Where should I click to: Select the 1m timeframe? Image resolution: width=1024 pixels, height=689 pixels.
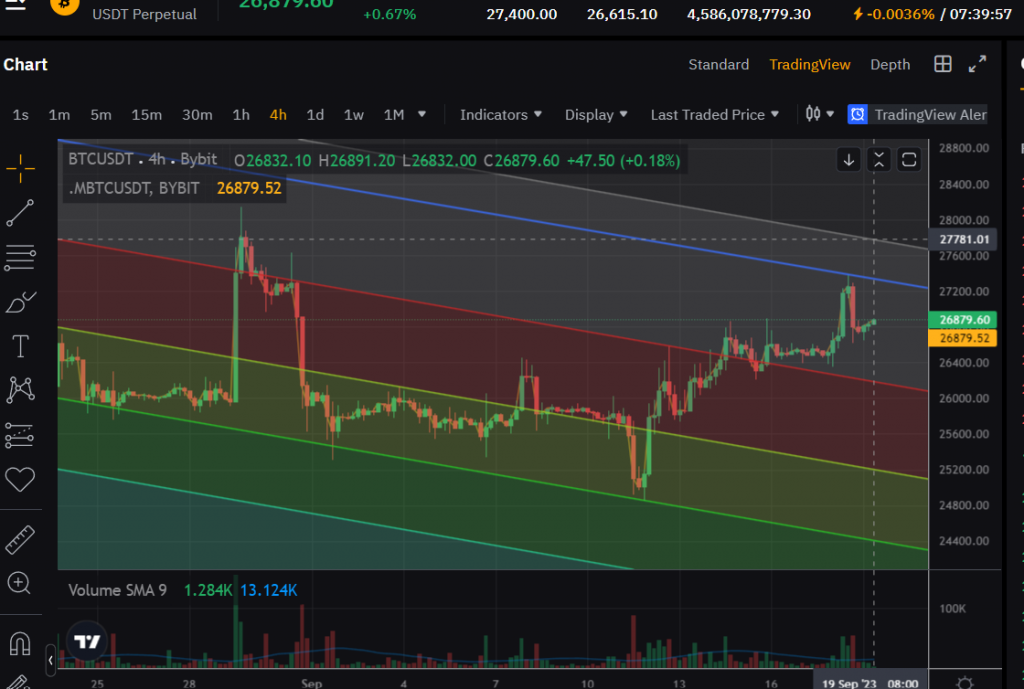pyautogui.click(x=59, y=115)
